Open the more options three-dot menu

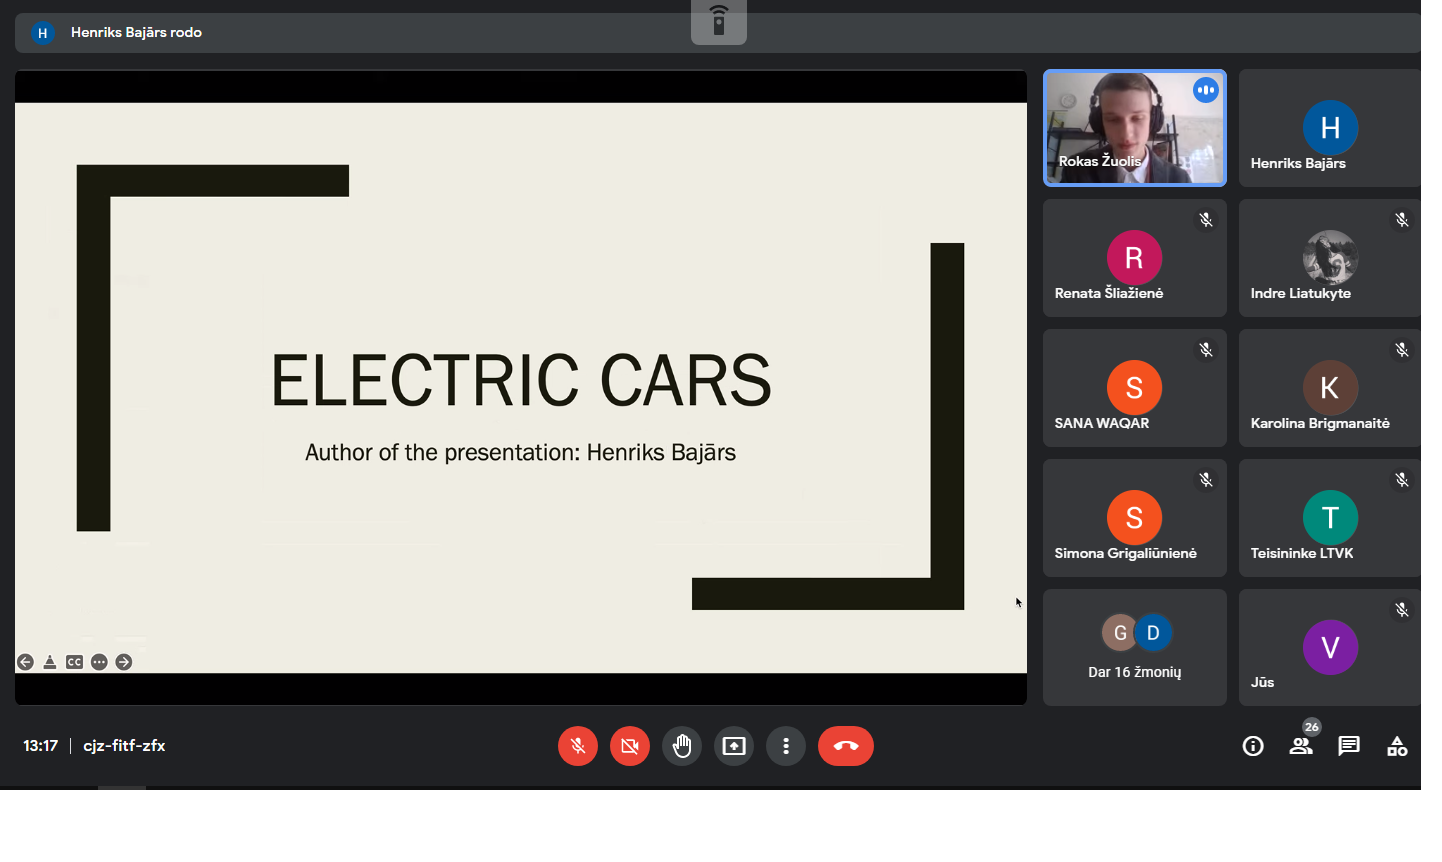point(786,746)
